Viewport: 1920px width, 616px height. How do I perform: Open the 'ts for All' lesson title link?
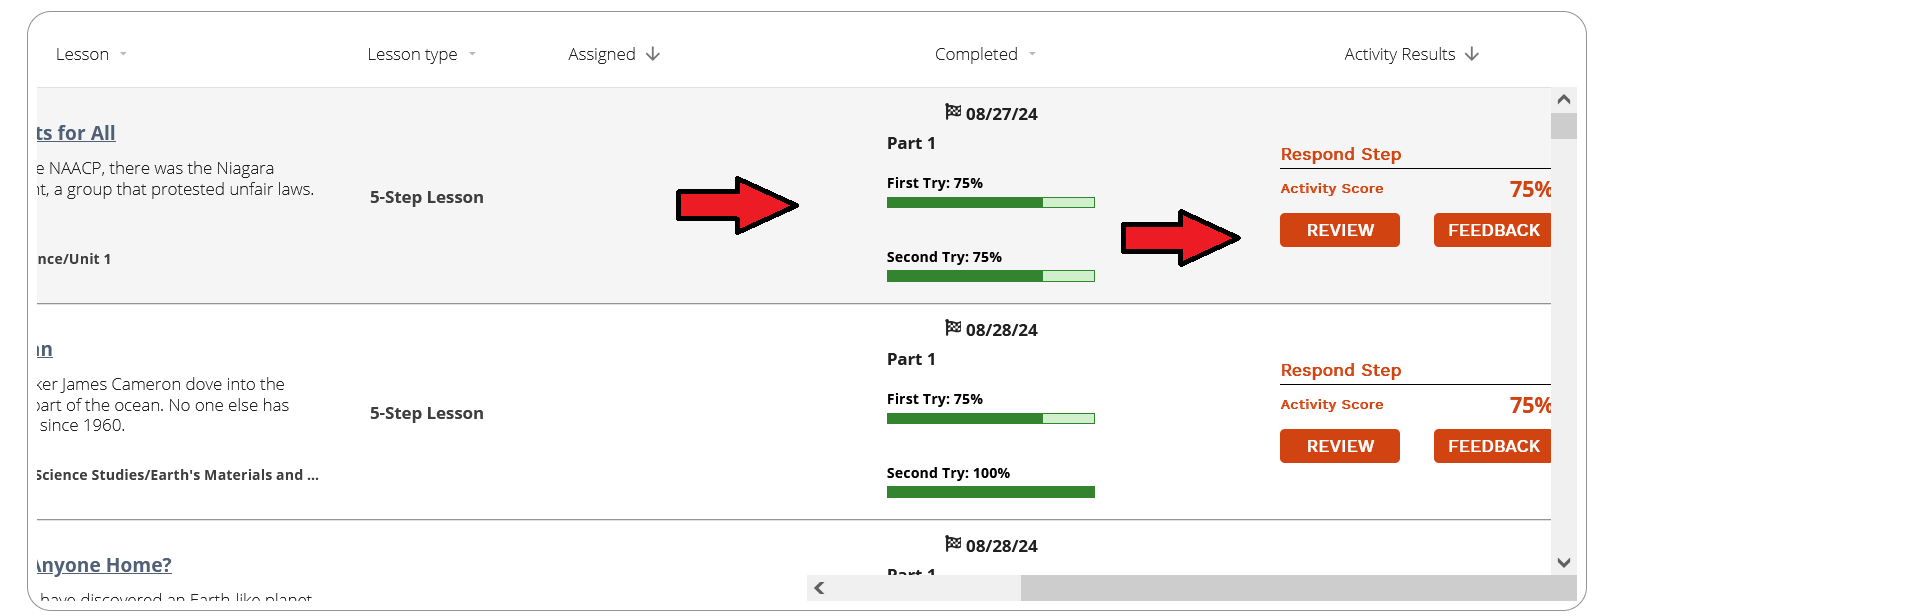tap(76, 133)
